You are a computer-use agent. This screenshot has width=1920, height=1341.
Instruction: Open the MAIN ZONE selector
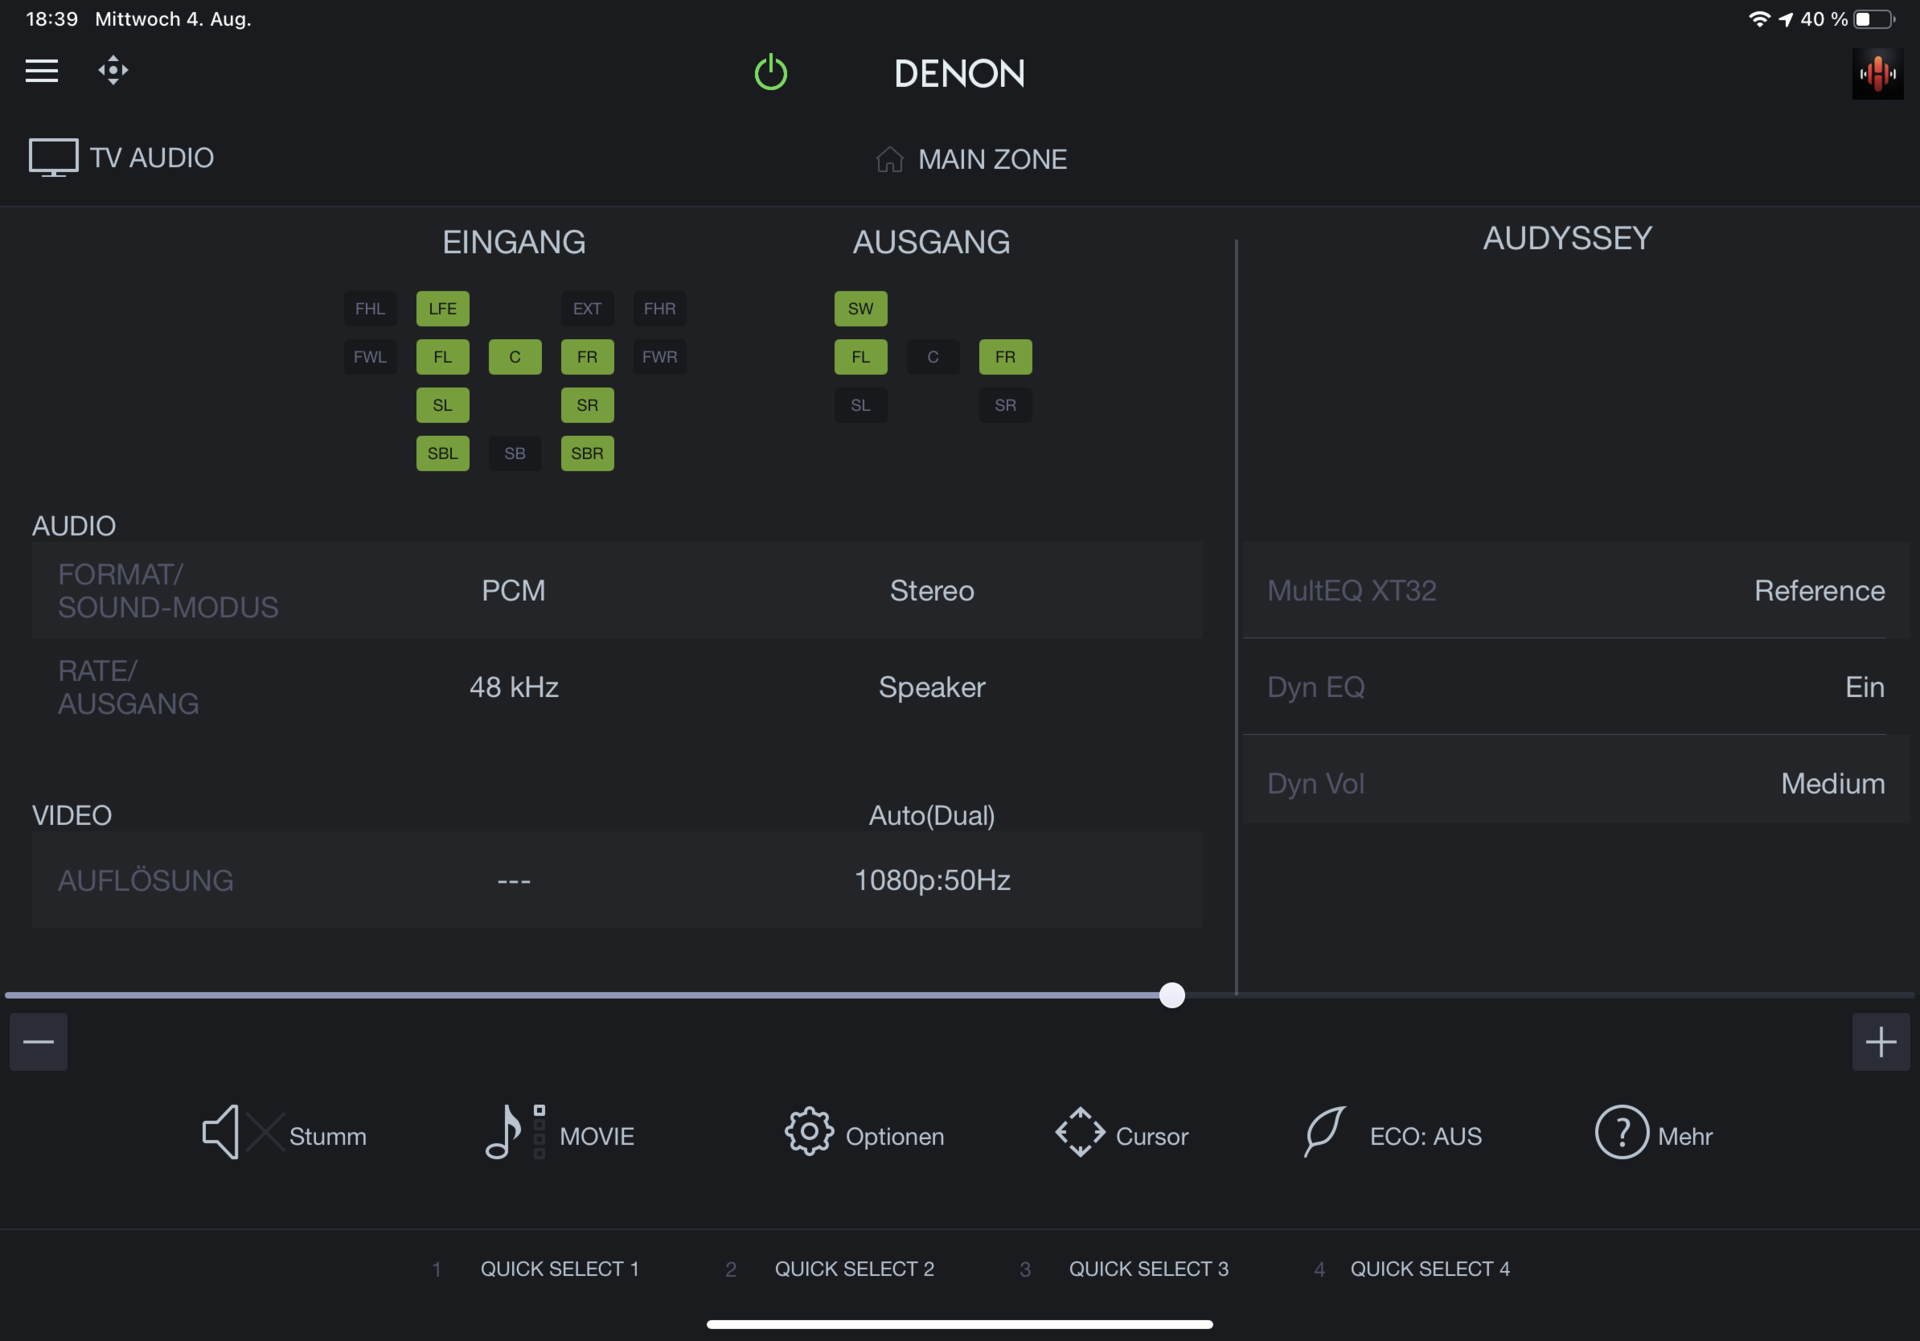971,159
